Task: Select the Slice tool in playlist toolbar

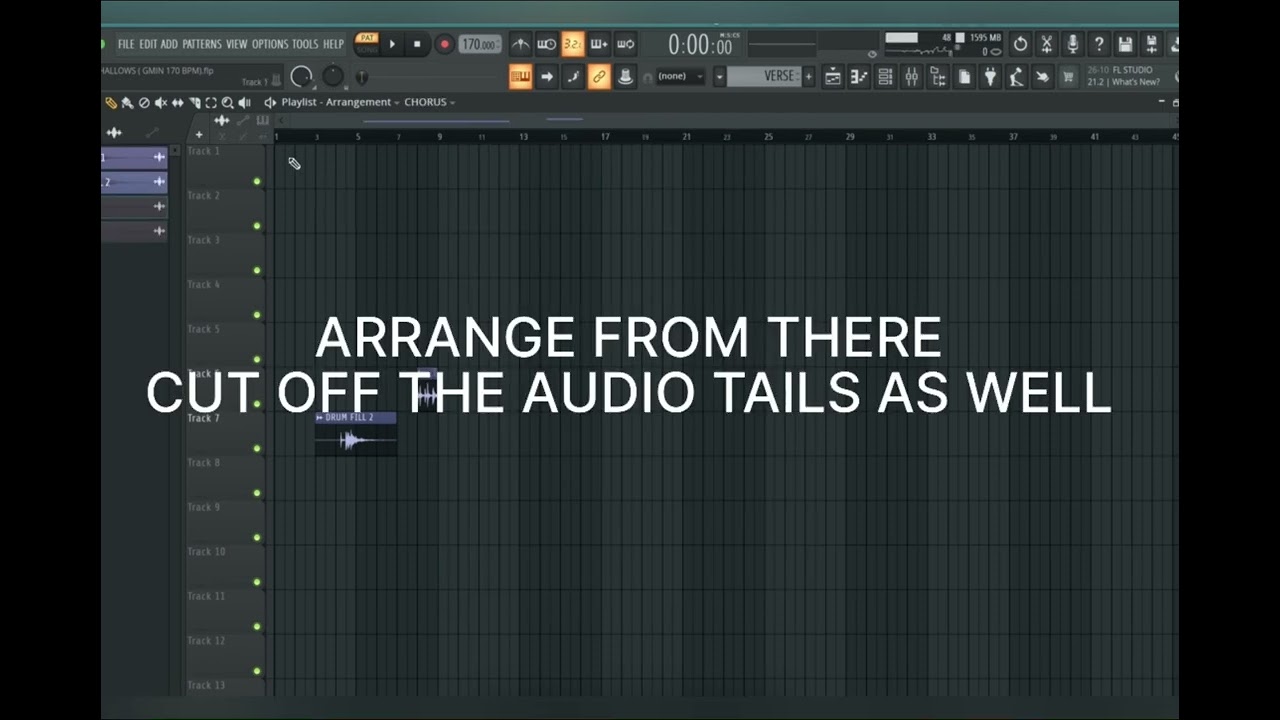Action: point(195,103)
